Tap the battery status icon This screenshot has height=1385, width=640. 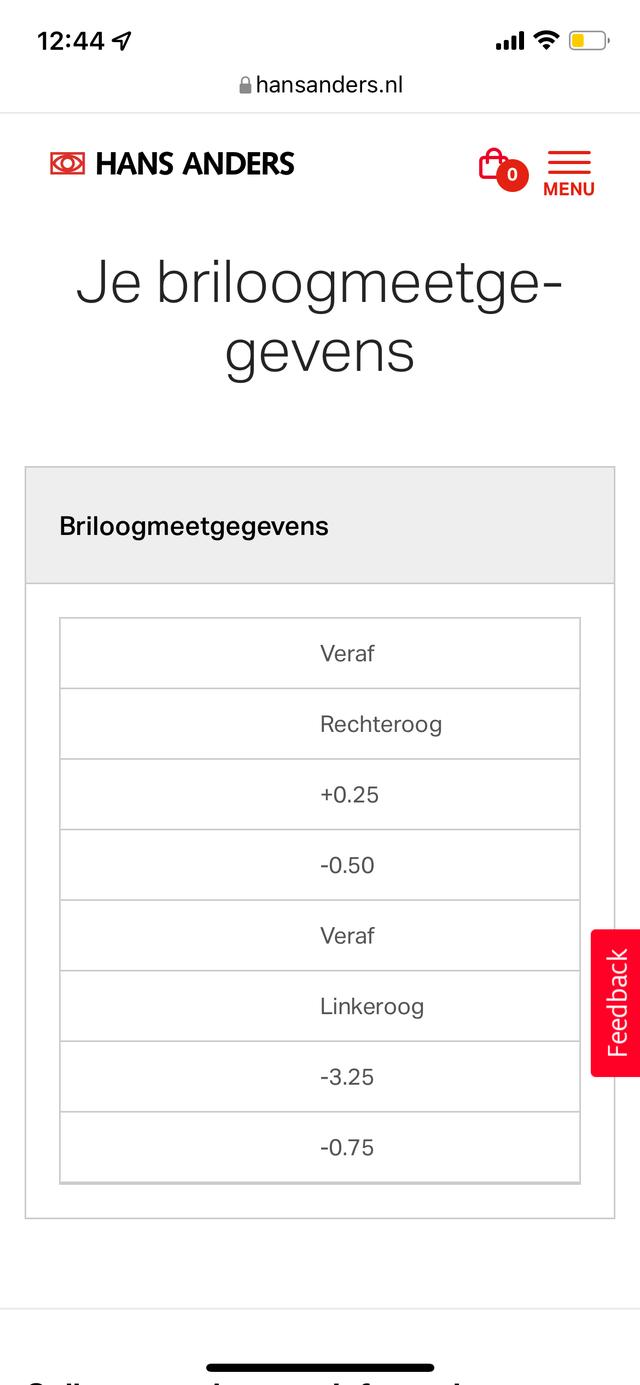[x=588, y=41]
